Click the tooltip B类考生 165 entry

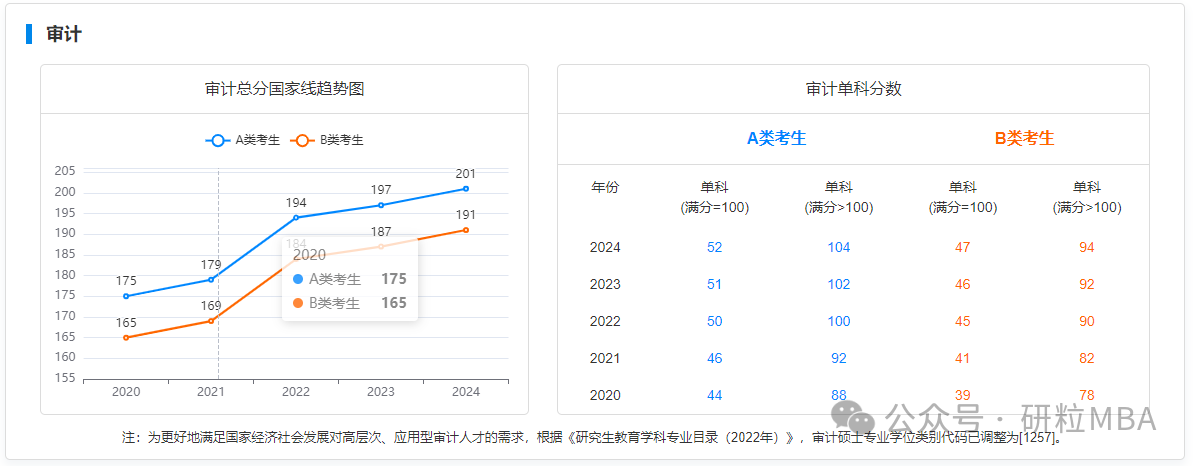[349, 303]
